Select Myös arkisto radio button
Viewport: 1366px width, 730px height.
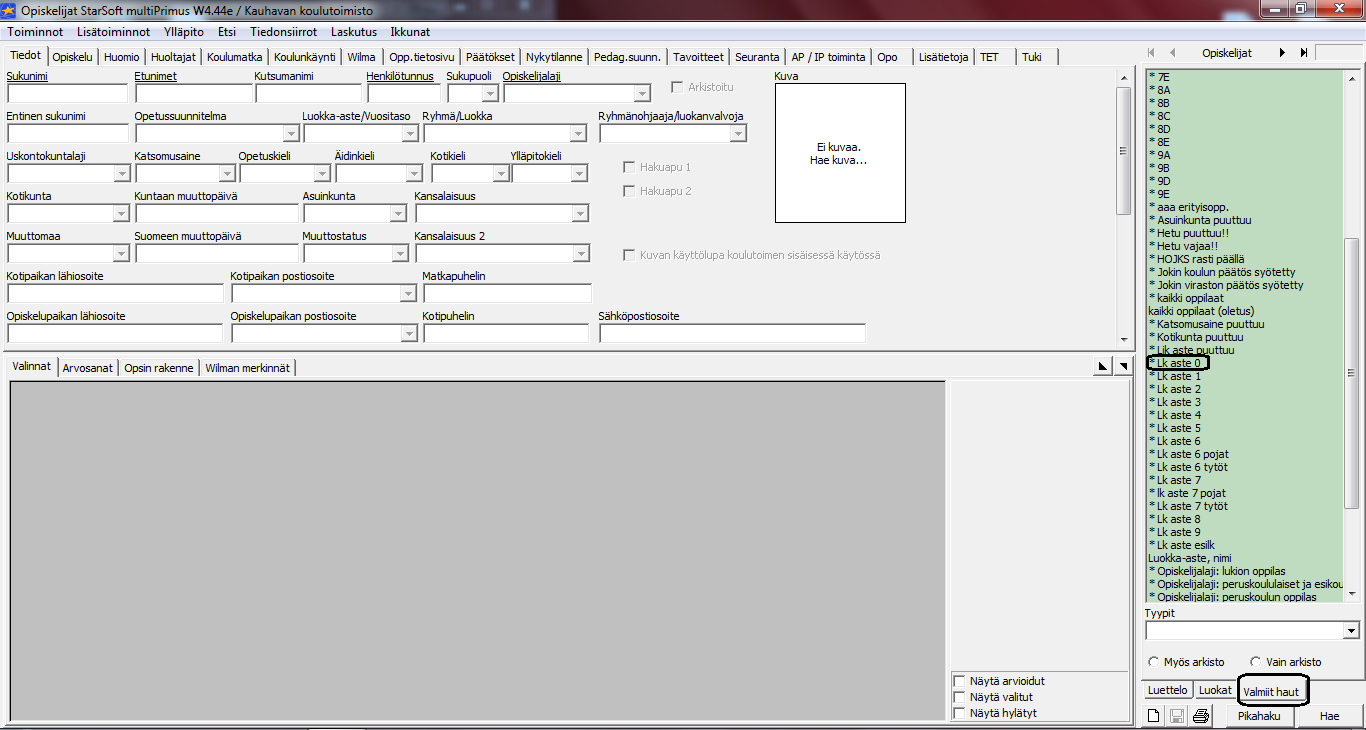click(x=1154, y=662)
